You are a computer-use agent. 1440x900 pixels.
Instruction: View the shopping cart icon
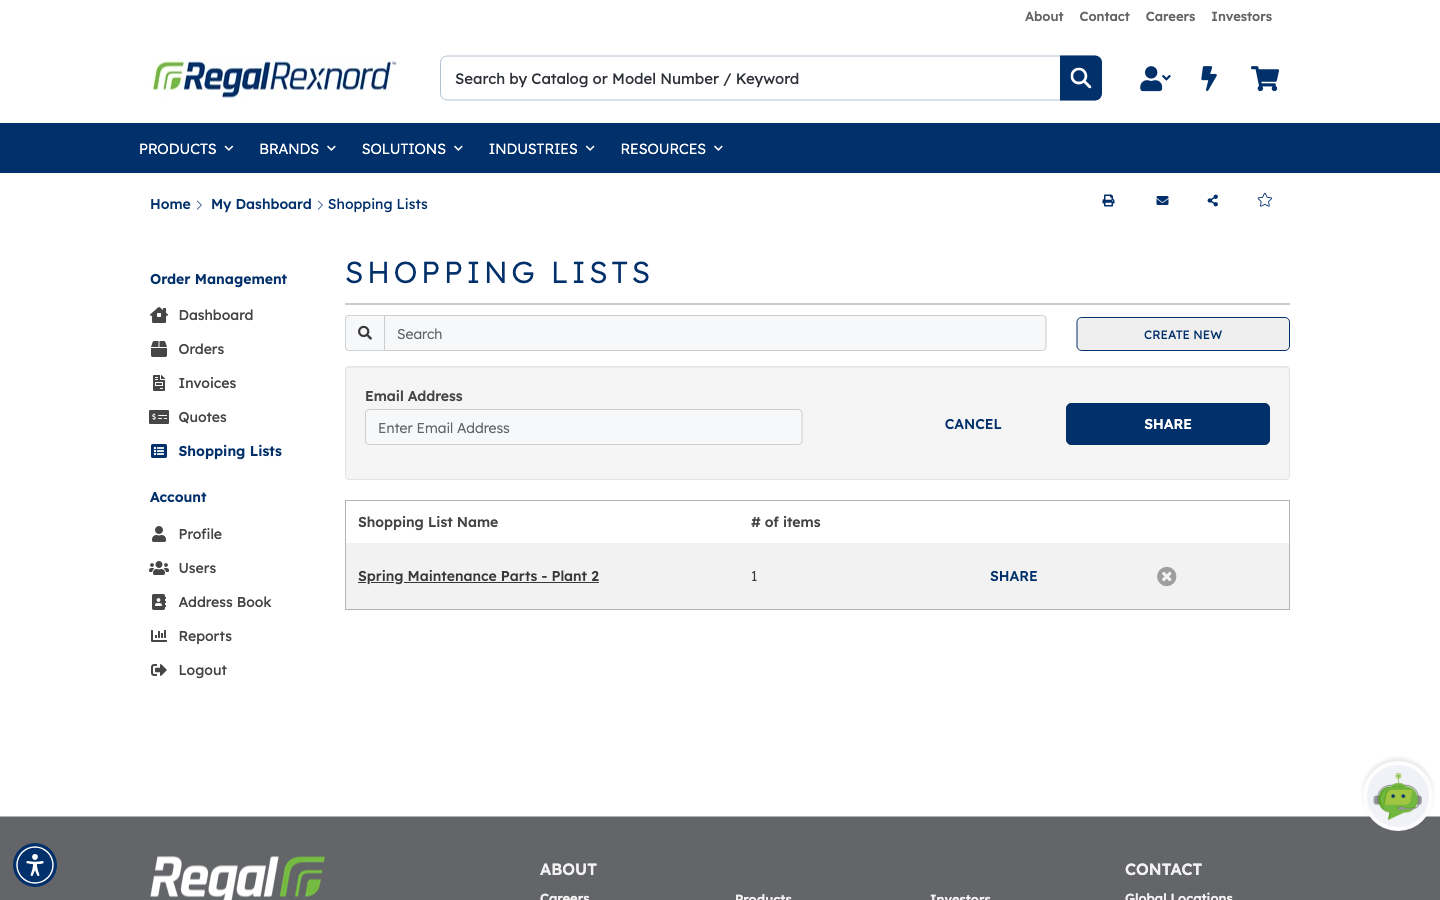[1265, 78]
